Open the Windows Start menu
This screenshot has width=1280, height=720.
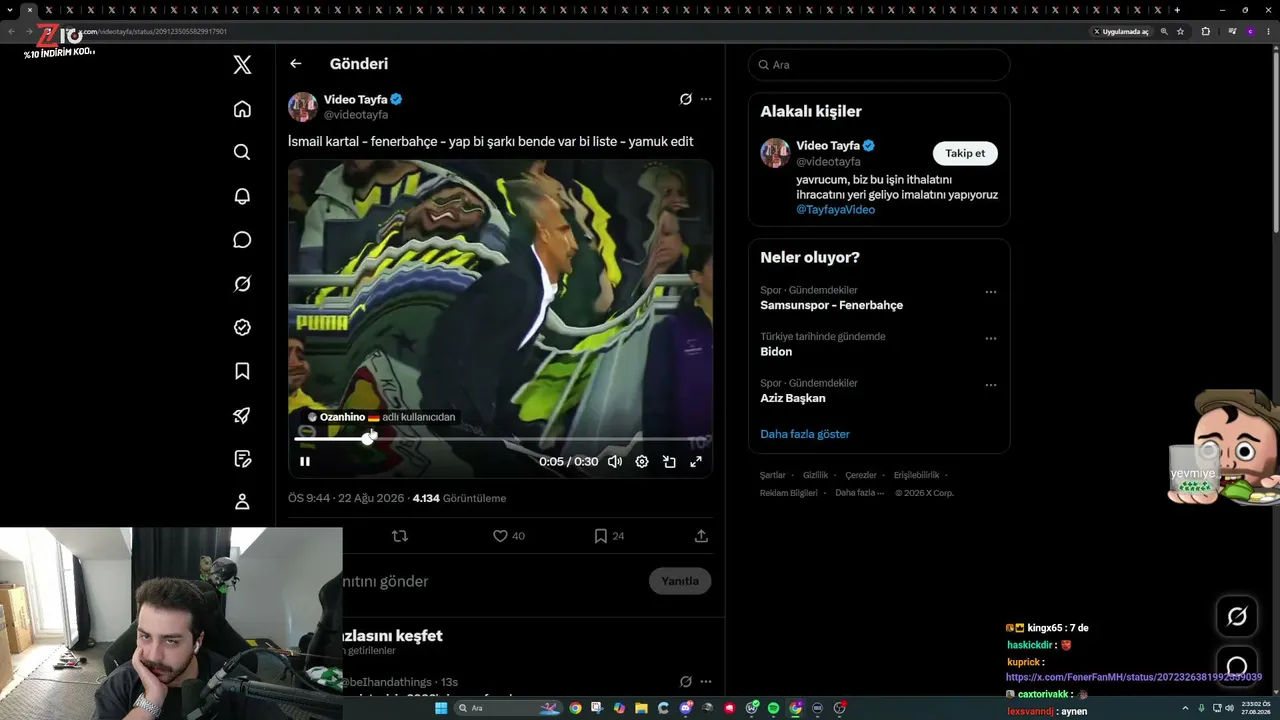point(441,708)
